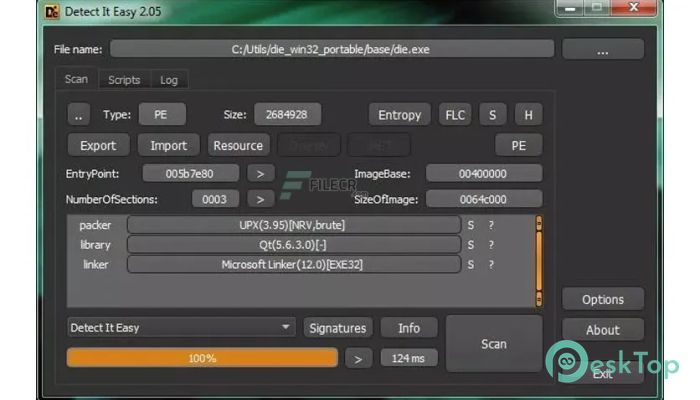Click the S icon on the library row

tap(471, 245)
